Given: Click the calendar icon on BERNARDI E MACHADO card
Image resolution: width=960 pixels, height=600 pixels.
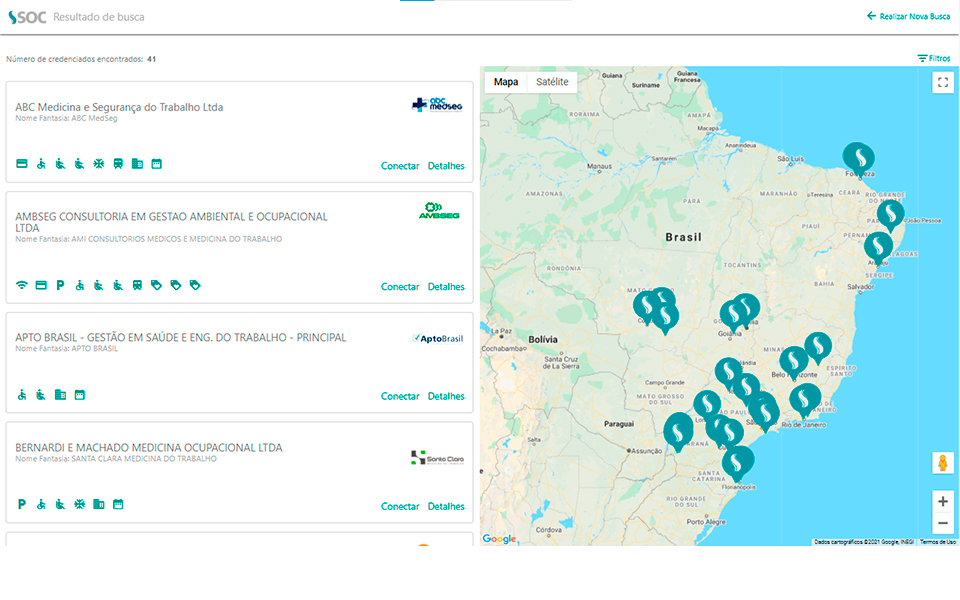Looking at the screenshot, I should tap(118, 504).
